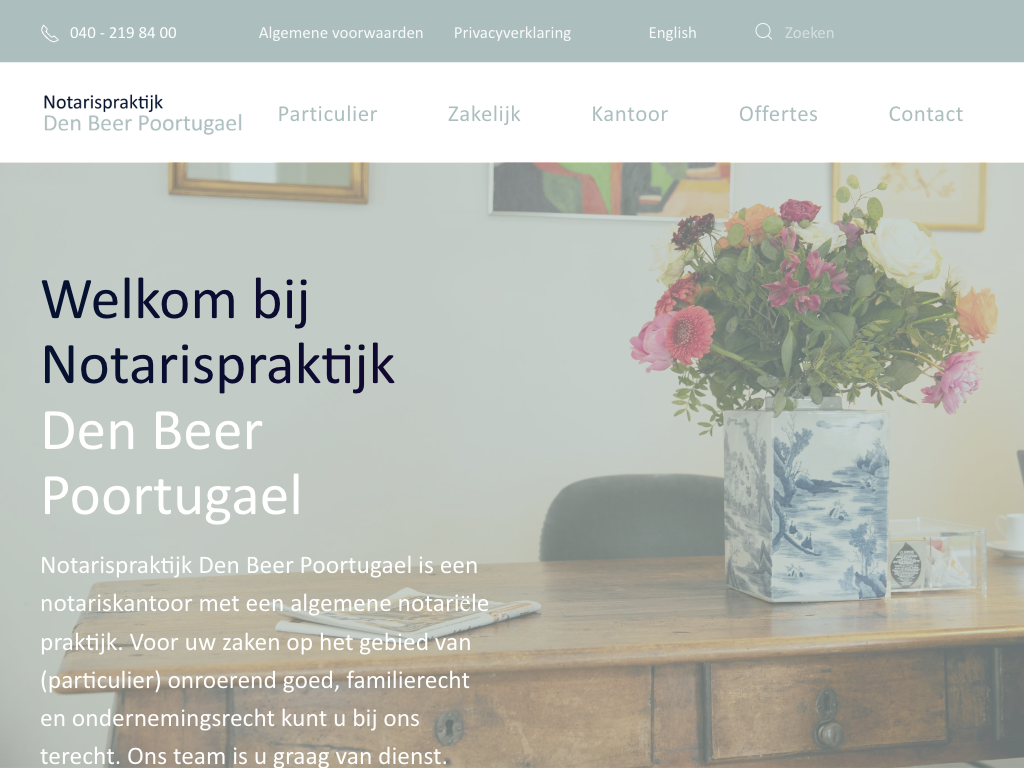Open the Kantoor menu

tap(630, 114)
